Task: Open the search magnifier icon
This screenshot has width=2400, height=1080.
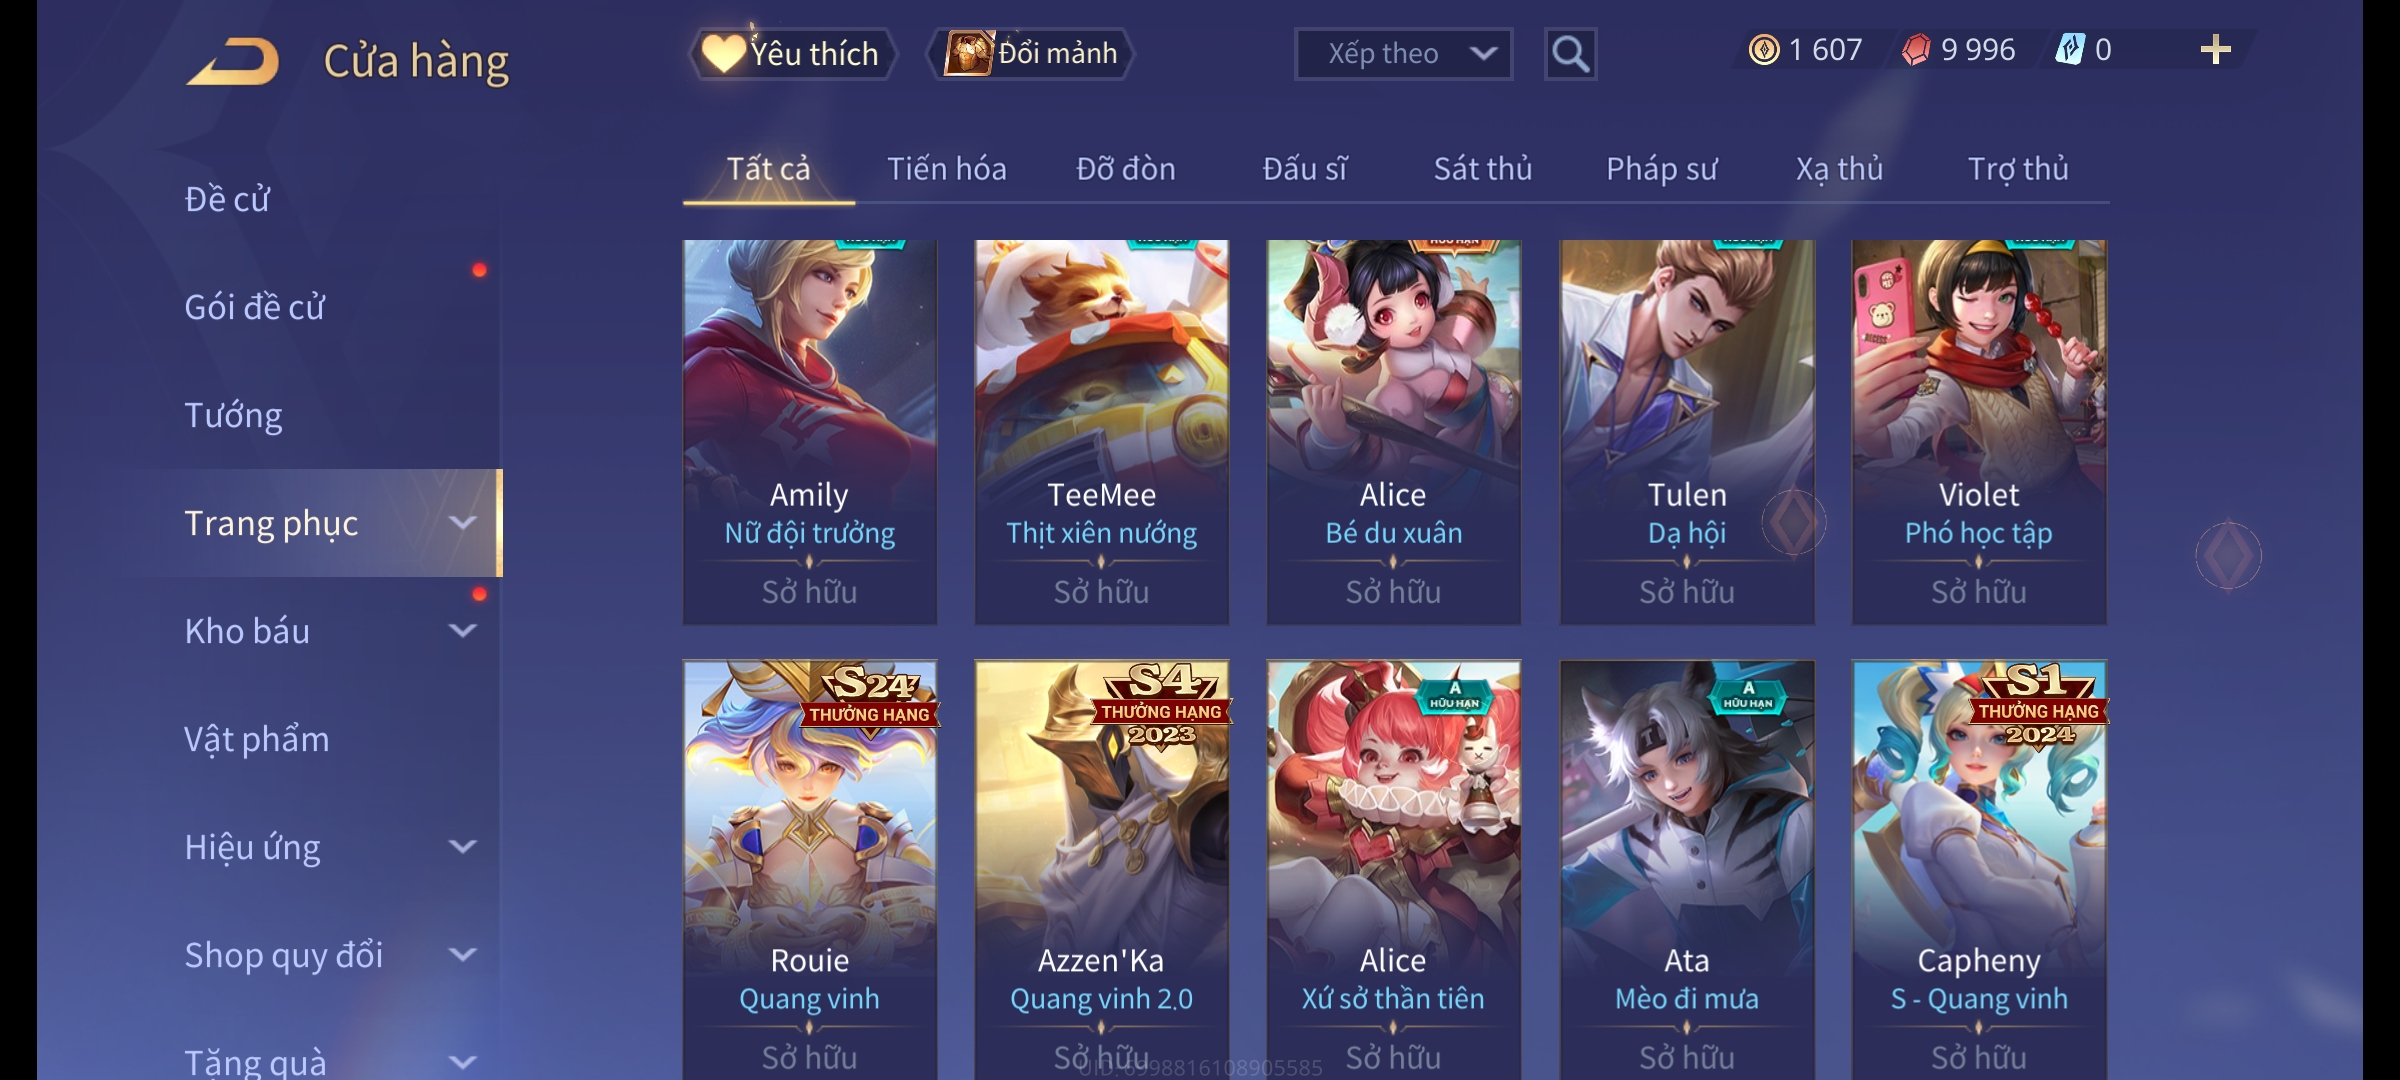Action: [x=1570, y=54]
